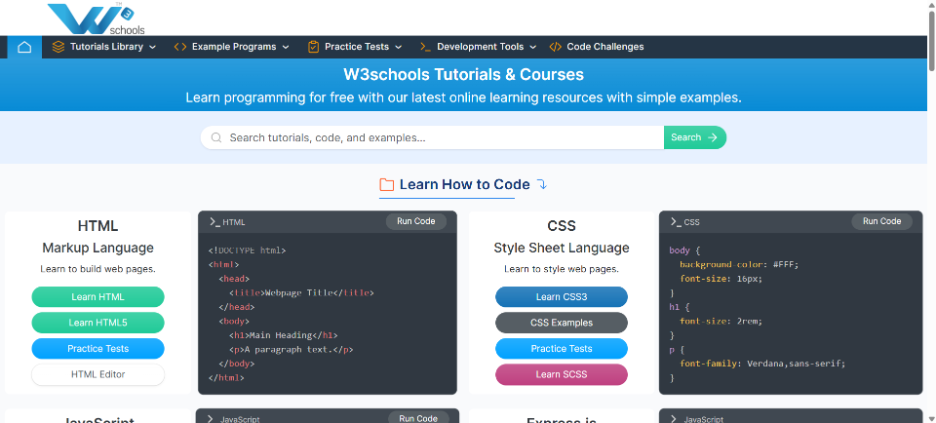Open the Tutorials Library menu
936x423 pixels.
[x=104, y=47]
